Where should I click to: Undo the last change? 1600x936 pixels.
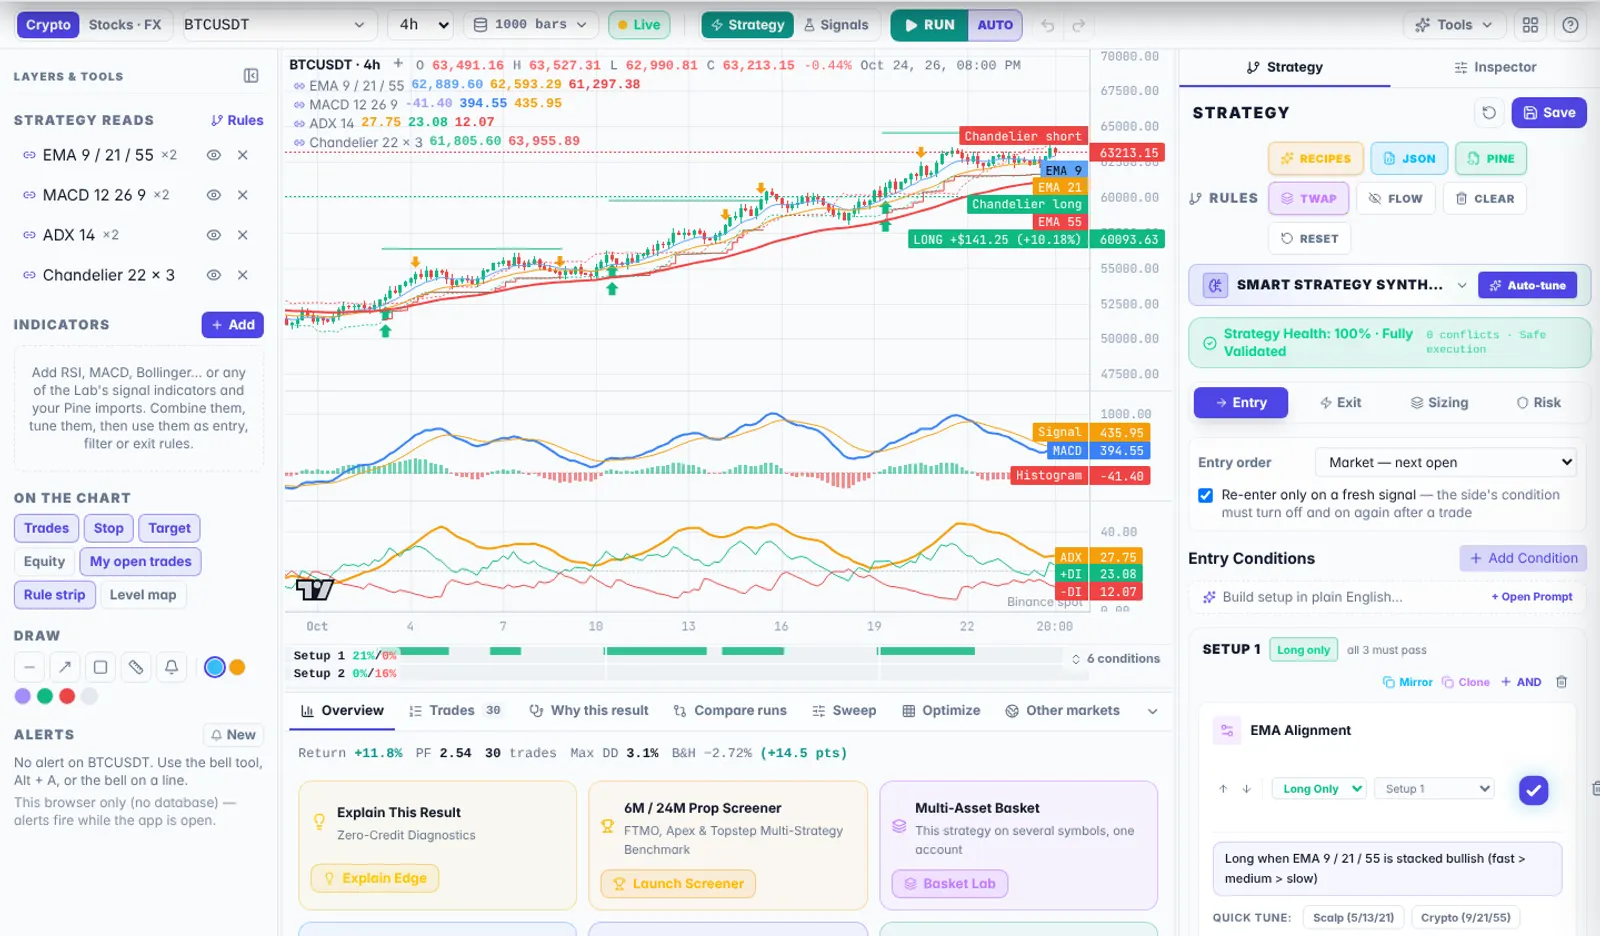click(x=1047, y=25)
